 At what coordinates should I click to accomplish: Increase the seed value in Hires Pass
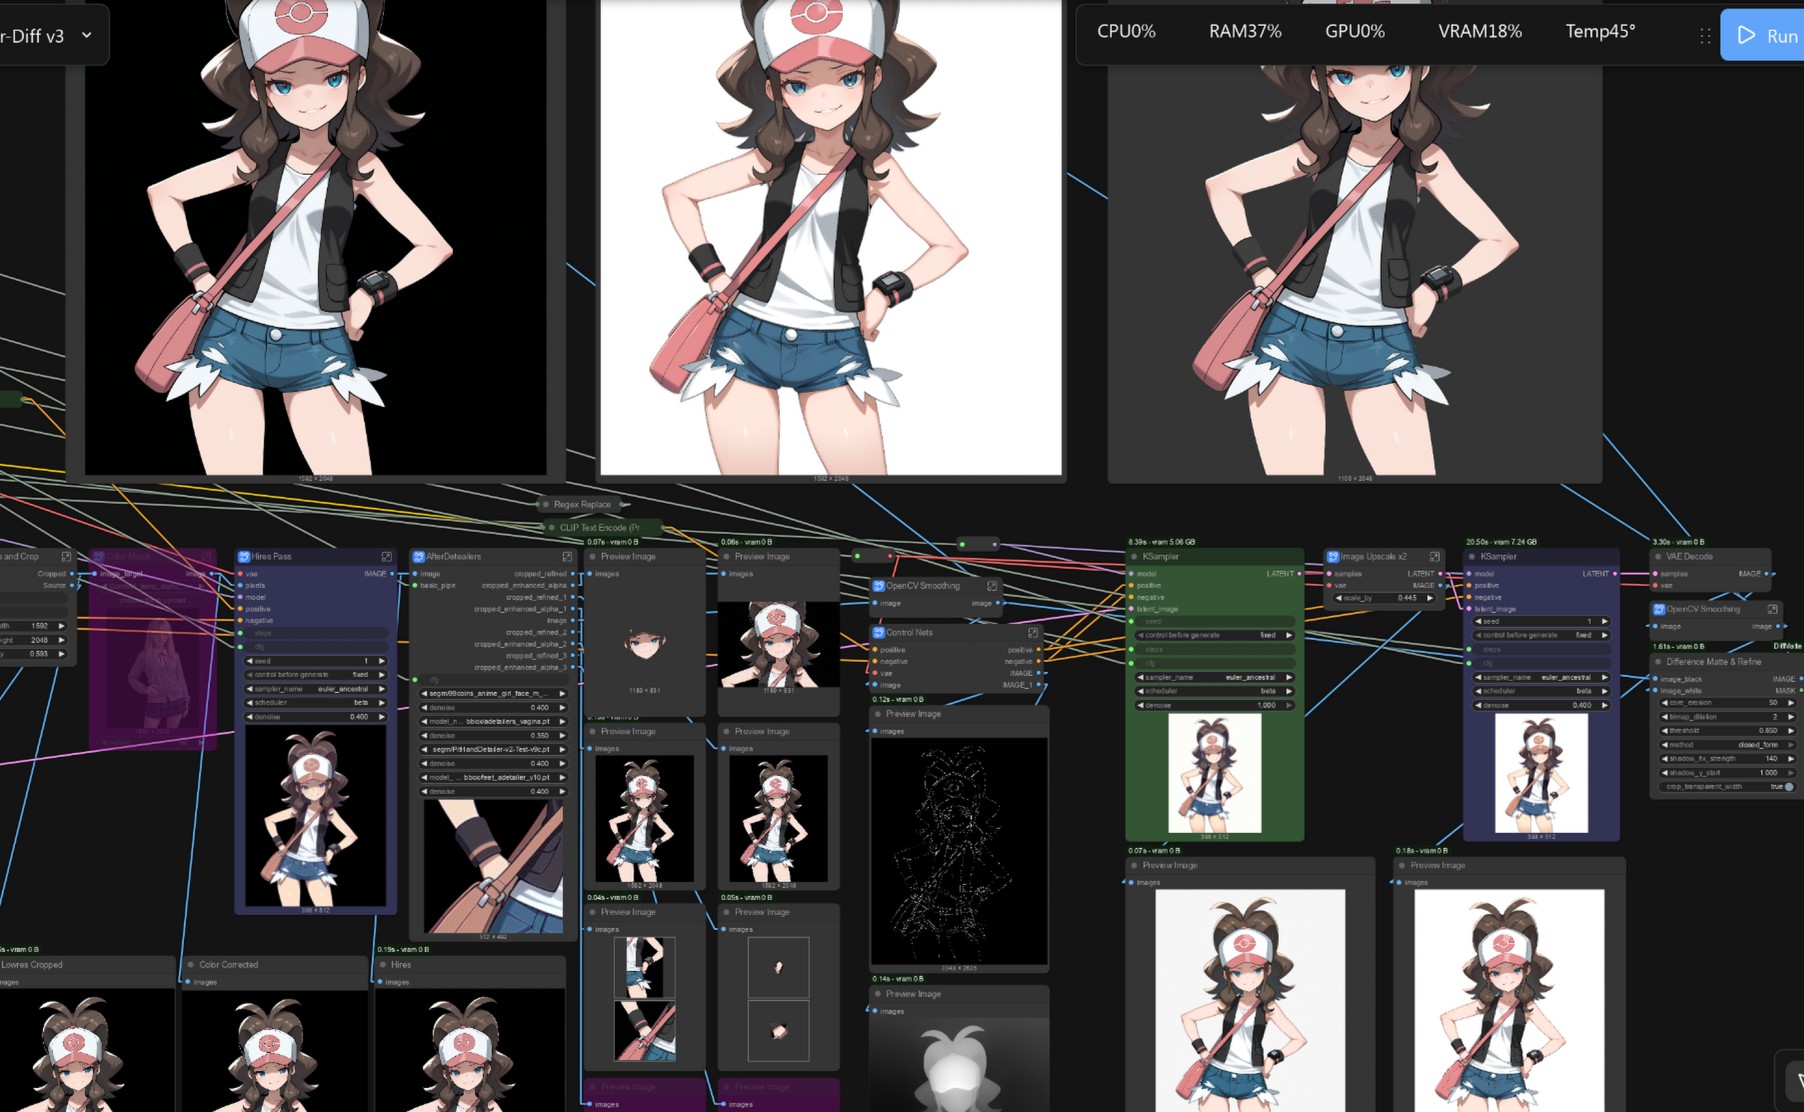382,661
